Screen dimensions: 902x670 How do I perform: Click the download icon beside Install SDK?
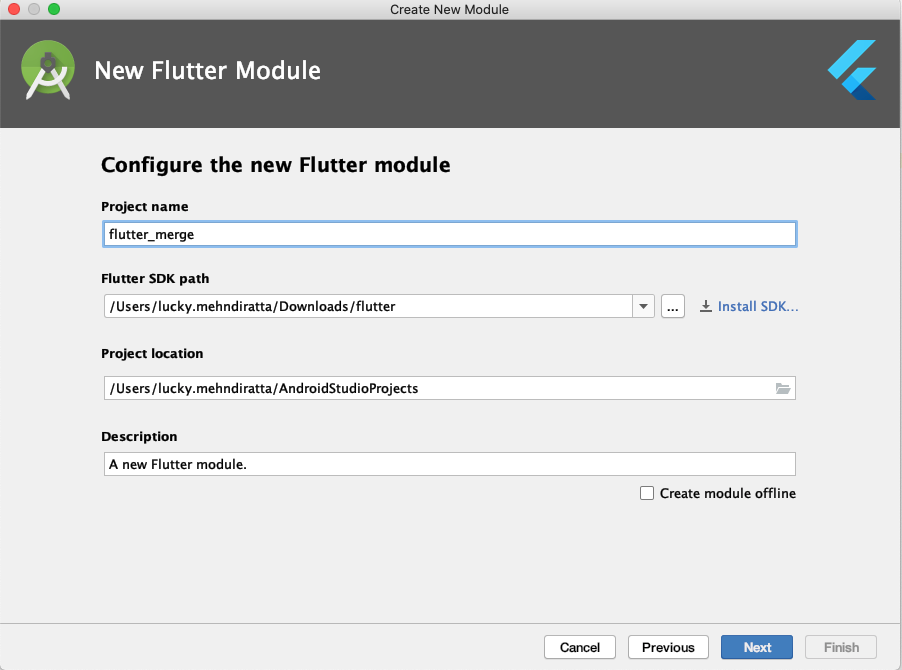[705, 306]
